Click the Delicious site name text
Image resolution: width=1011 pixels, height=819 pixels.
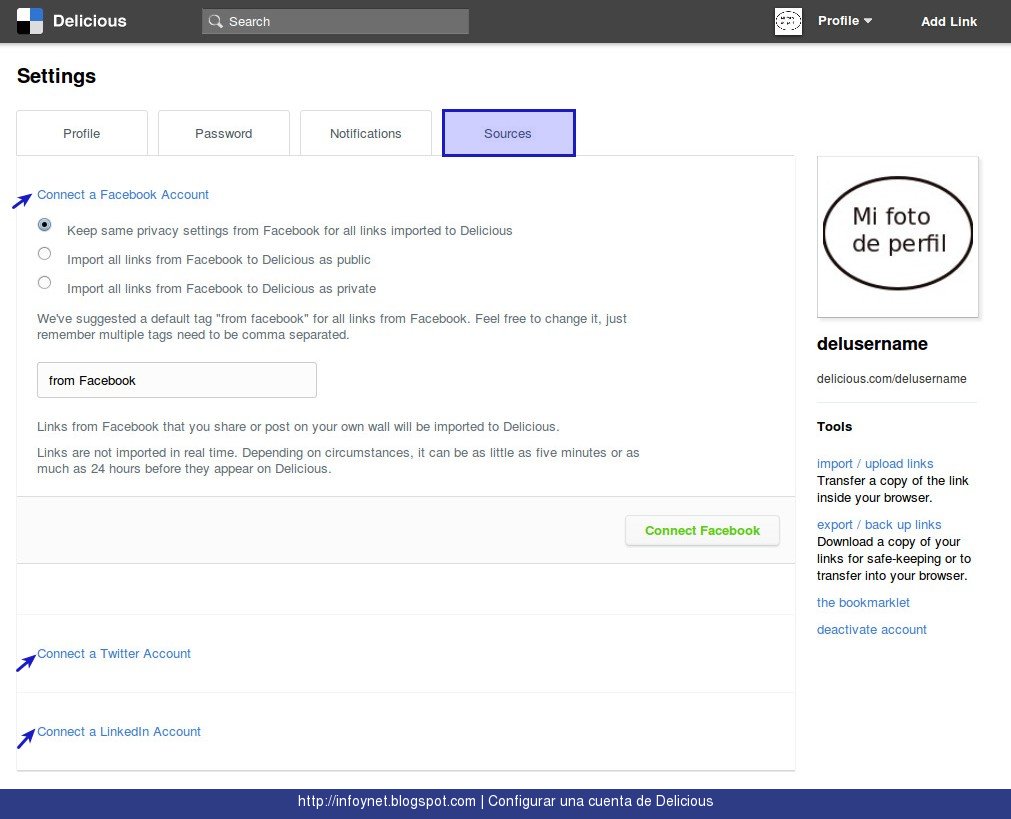coord(90,21)
